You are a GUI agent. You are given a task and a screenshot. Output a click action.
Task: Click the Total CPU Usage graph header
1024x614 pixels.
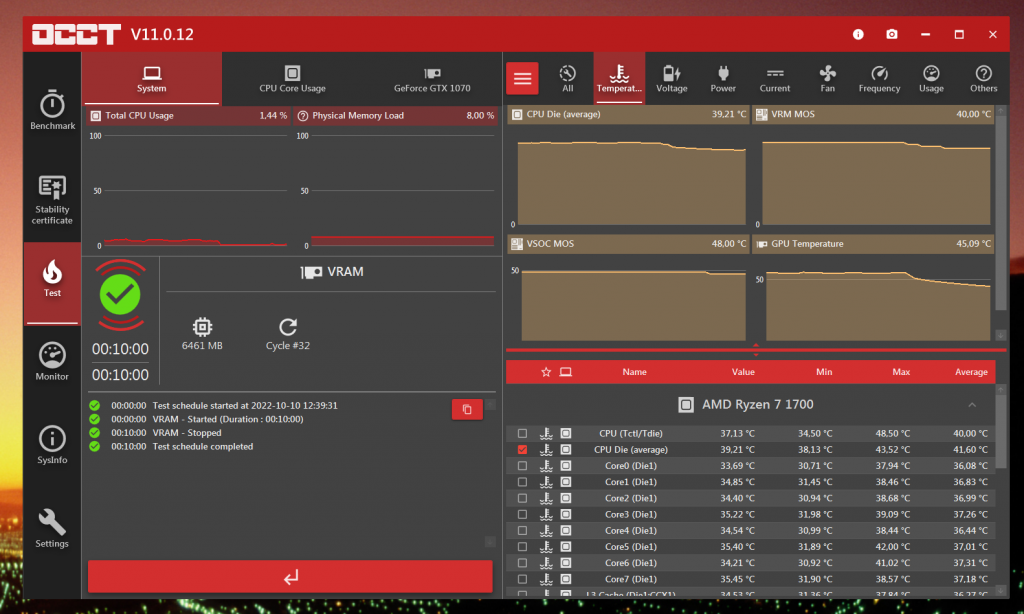point(188,116)
